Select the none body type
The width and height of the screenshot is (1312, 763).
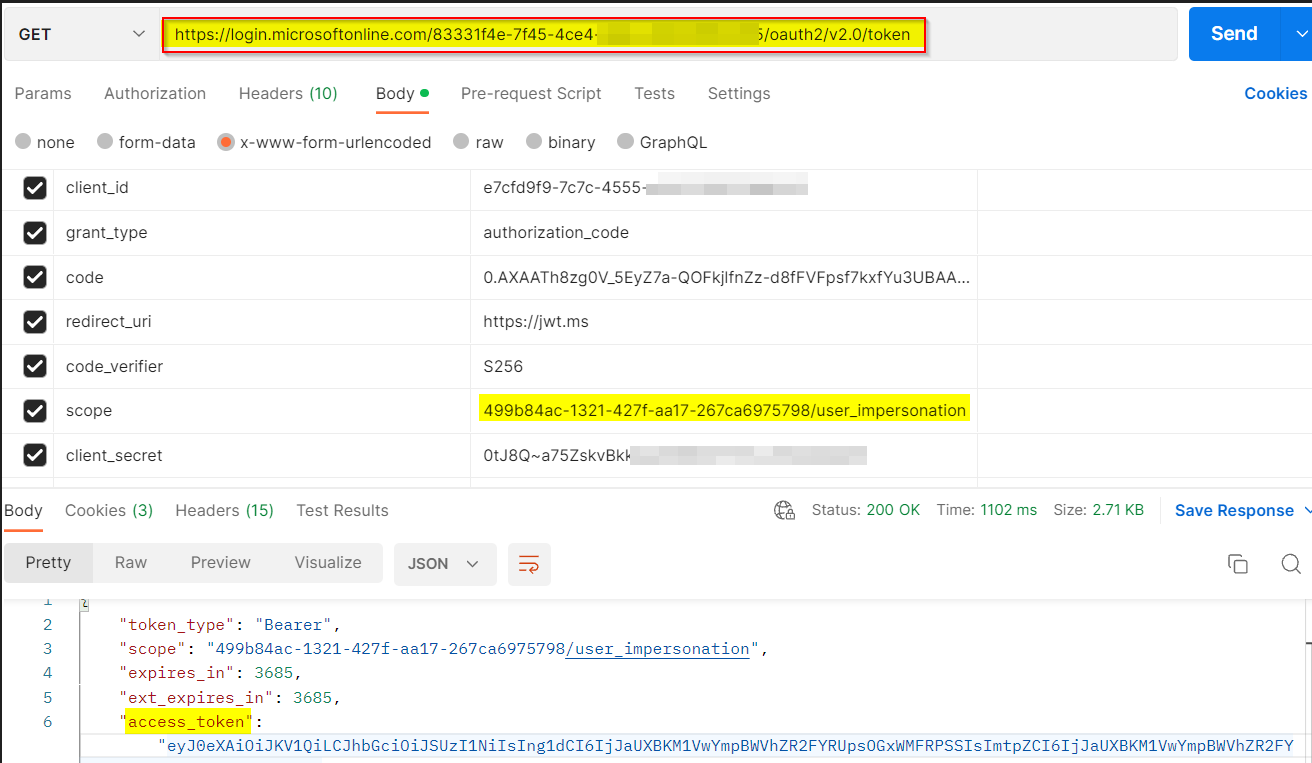point(45,143)
